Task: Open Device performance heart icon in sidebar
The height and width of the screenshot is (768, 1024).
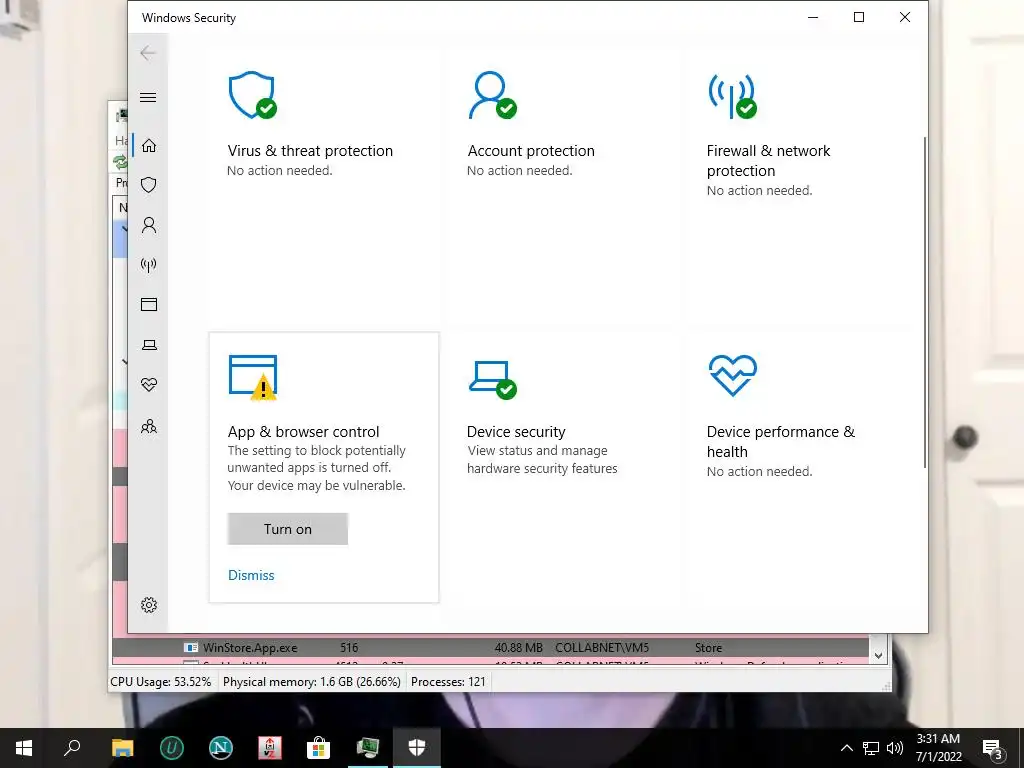Action: (149, 385)
